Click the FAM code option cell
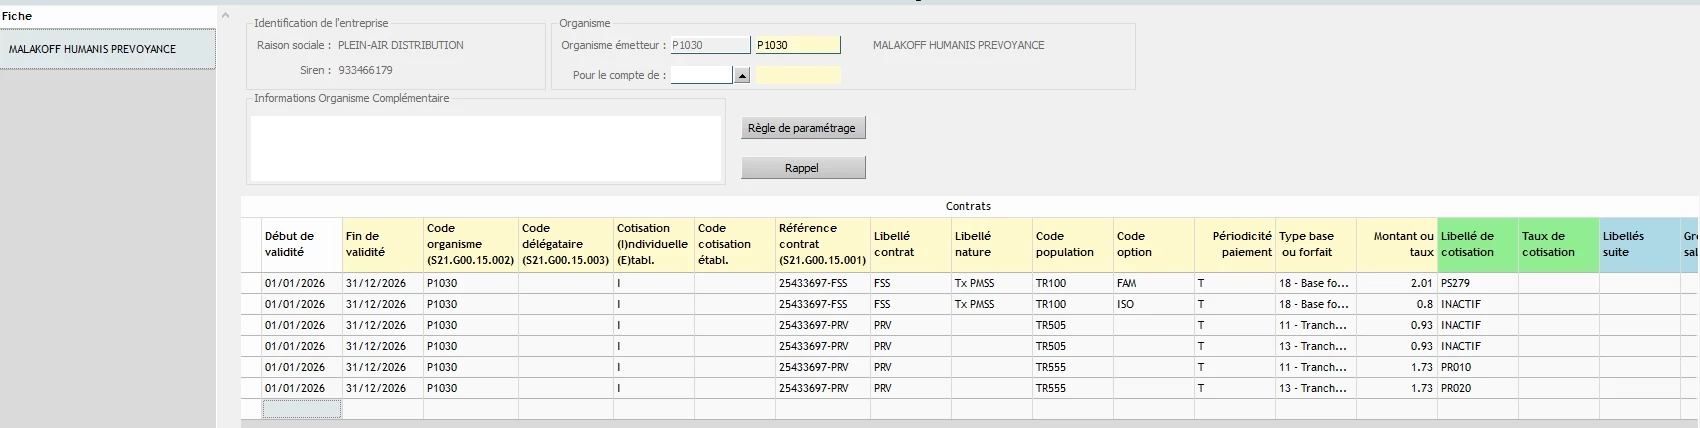The image size is (1700, 428). 1153,284
